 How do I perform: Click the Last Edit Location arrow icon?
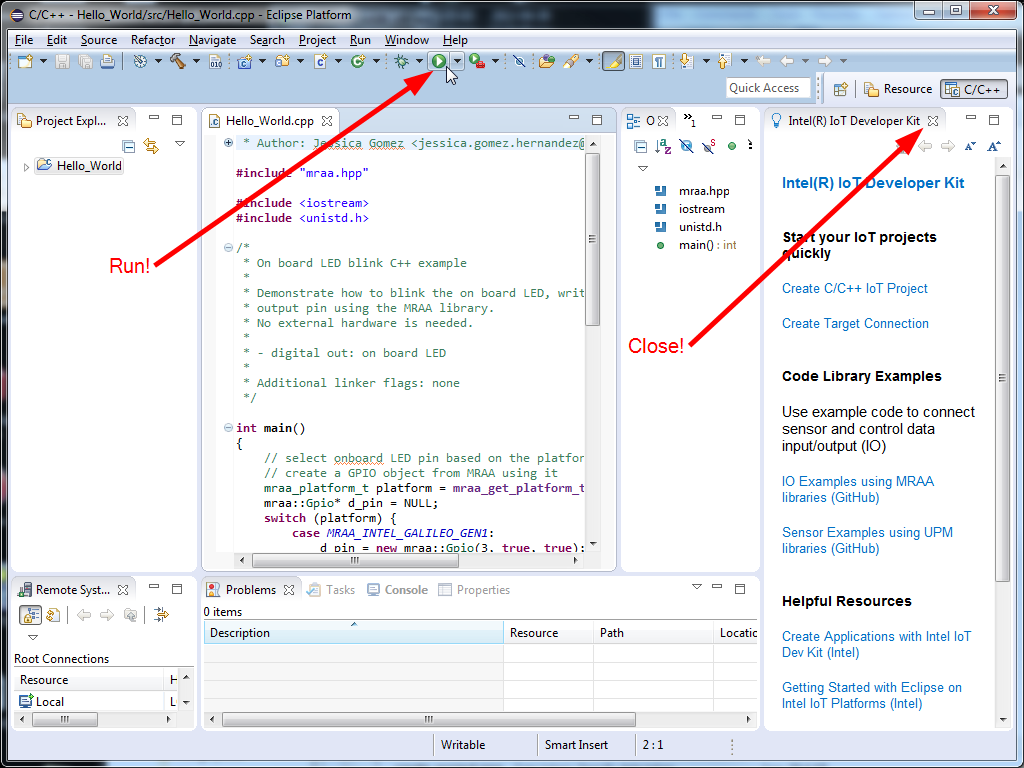pos(763,61)
